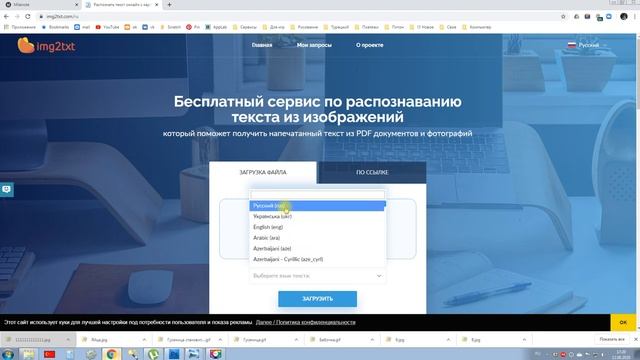Choose English (eng) in the language list
This screenshot has width=640, height=360.
point(317,227)
